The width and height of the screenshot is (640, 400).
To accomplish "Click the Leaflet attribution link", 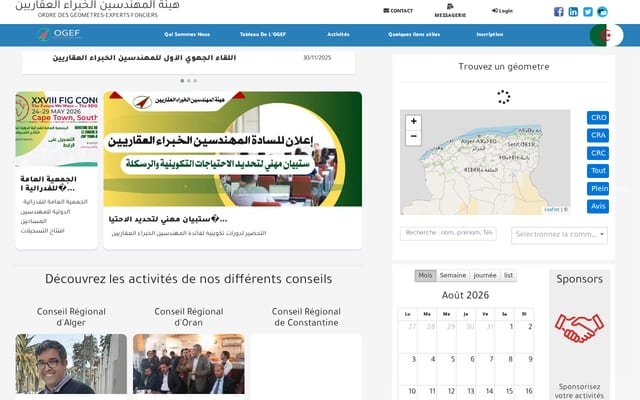I will pyautogui.click(x=551, y=209).
